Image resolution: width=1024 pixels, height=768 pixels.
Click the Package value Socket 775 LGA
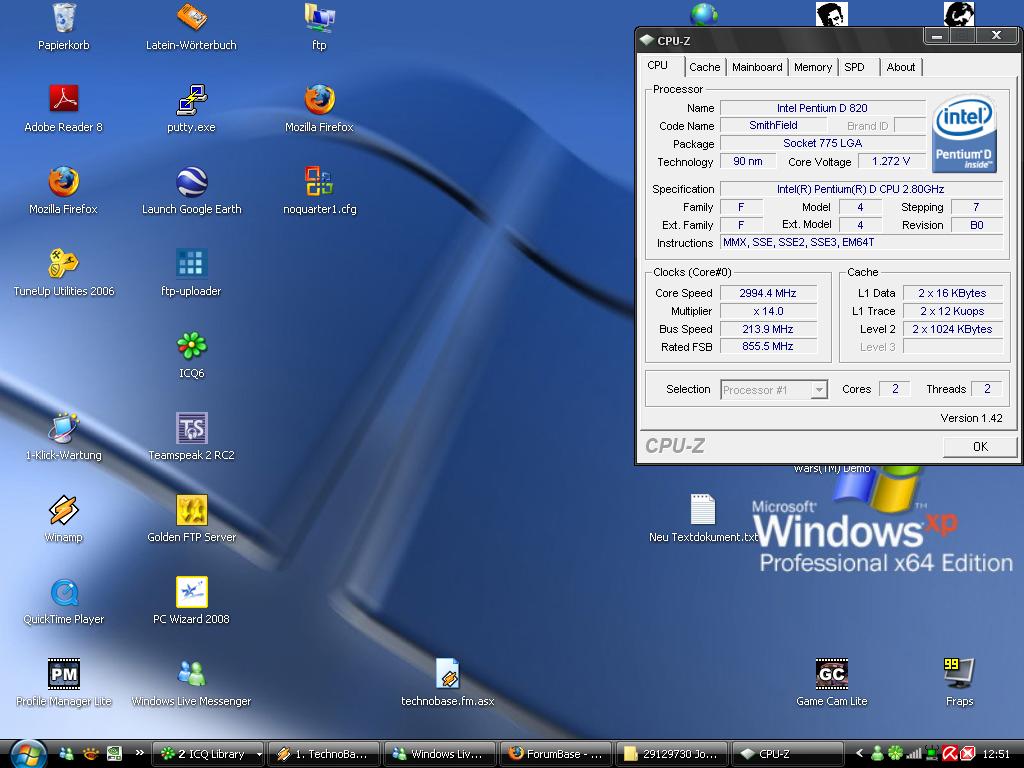822,143
